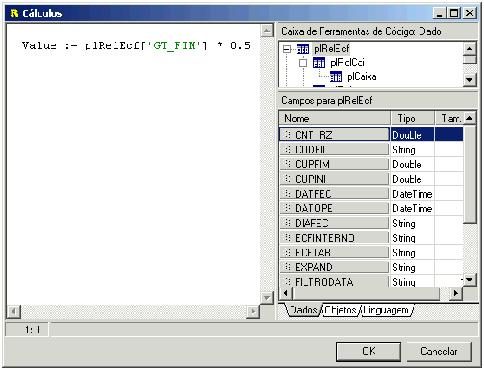Click the Cancelar button
Screen dimensions: 484x370
coord(439,351)
